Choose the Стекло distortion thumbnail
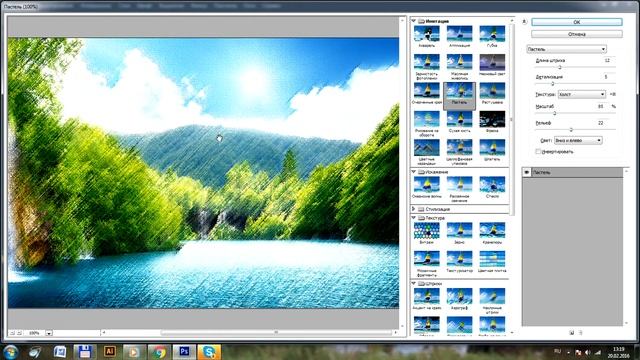 (x=492, y=184)
